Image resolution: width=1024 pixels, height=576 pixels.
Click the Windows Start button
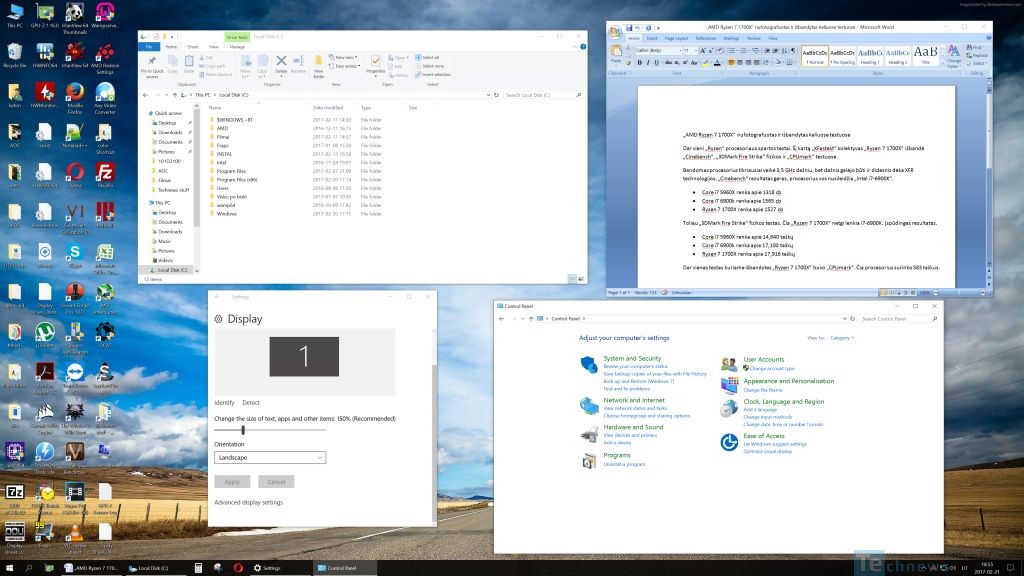(9, 568)
